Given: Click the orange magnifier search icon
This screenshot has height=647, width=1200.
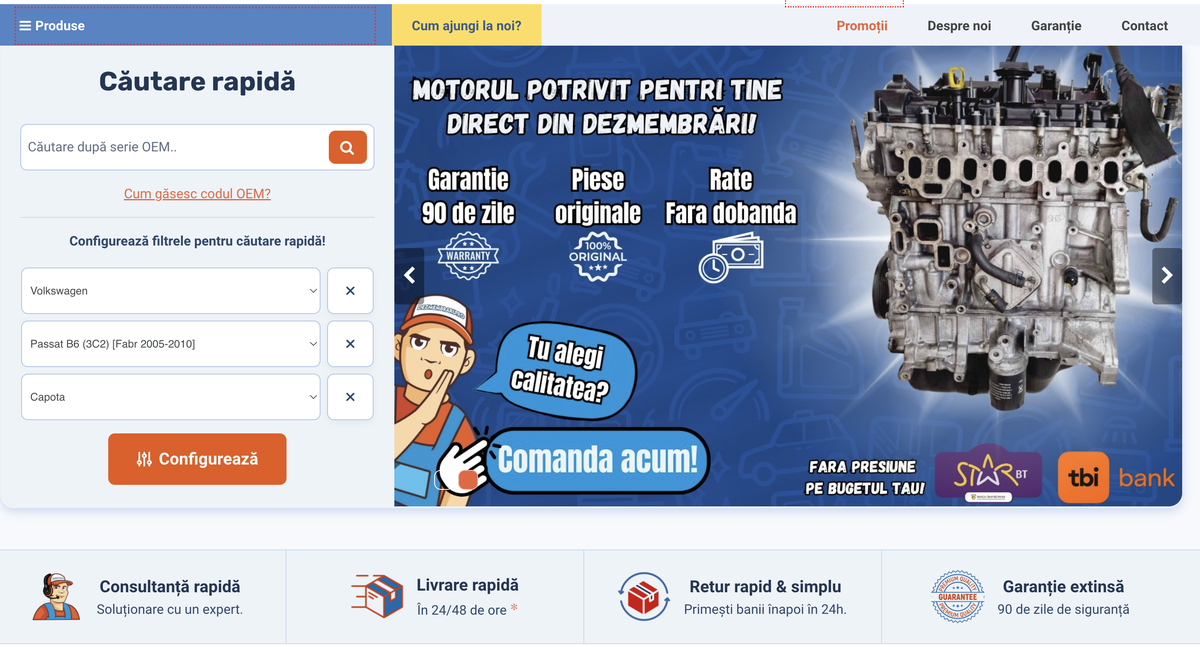Looking at the screenshot, I should (347, 147).
